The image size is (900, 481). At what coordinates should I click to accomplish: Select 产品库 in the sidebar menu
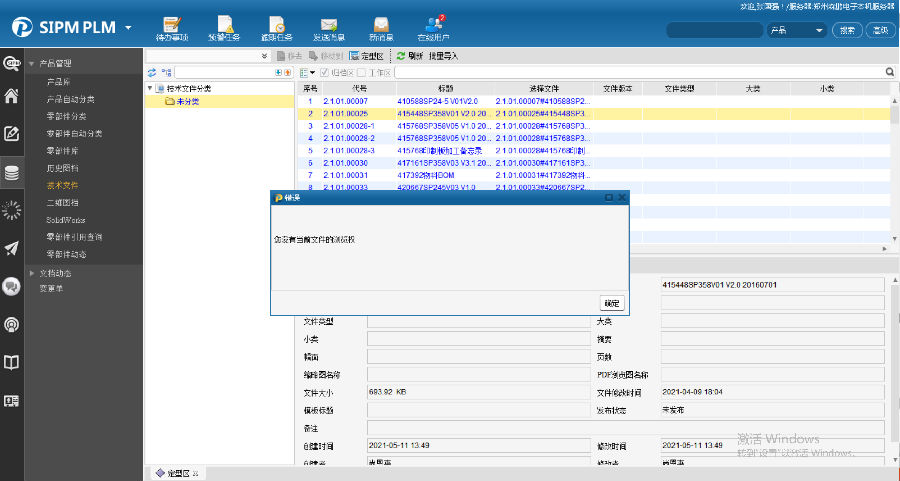(x=59, y=81)
